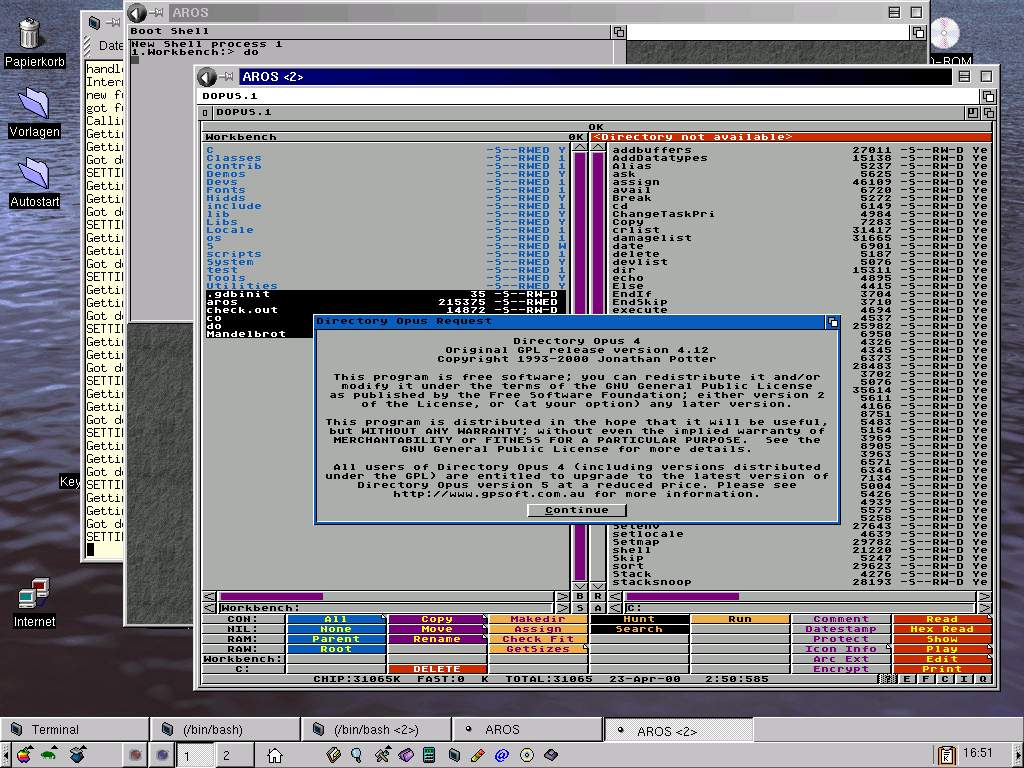Click the left lister's purple vertical scrollbar
Image resolution: width=1024 pixels, height=768 pixels.
click(x=579, y=366)
